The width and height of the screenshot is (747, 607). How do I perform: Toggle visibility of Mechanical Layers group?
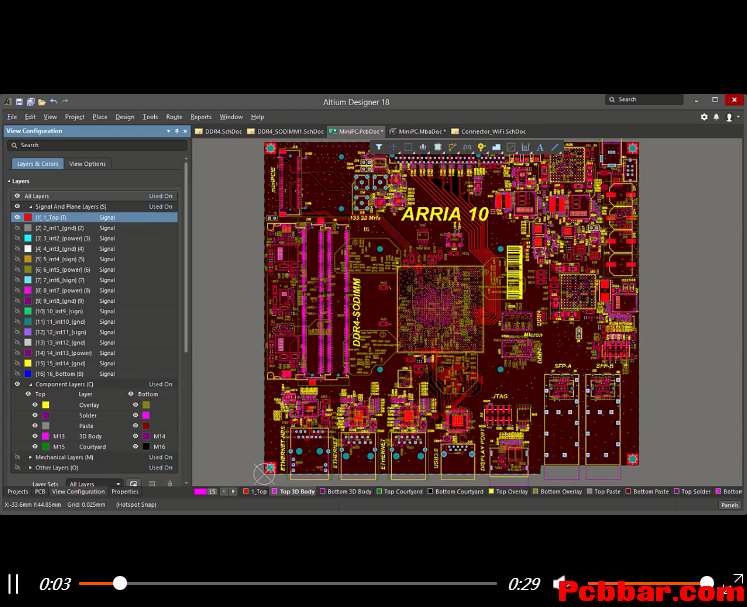point(17,457)
